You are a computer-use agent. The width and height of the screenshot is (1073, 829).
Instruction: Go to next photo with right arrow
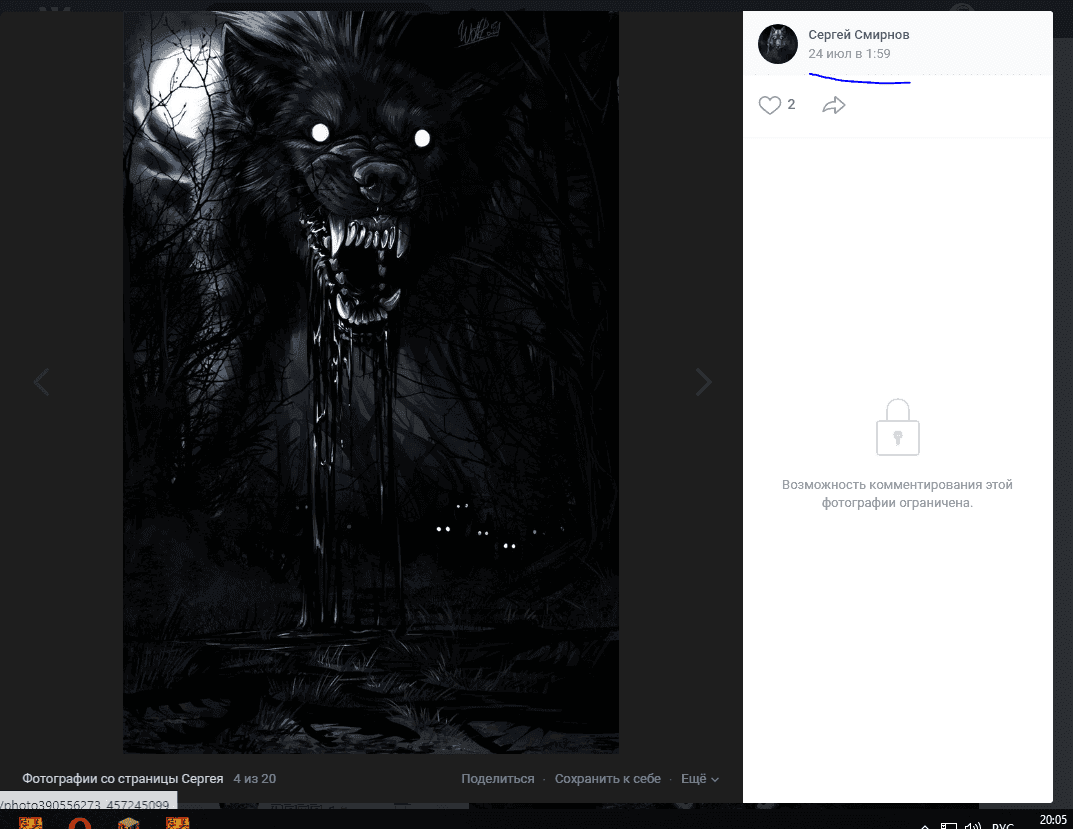pos(704,382)
